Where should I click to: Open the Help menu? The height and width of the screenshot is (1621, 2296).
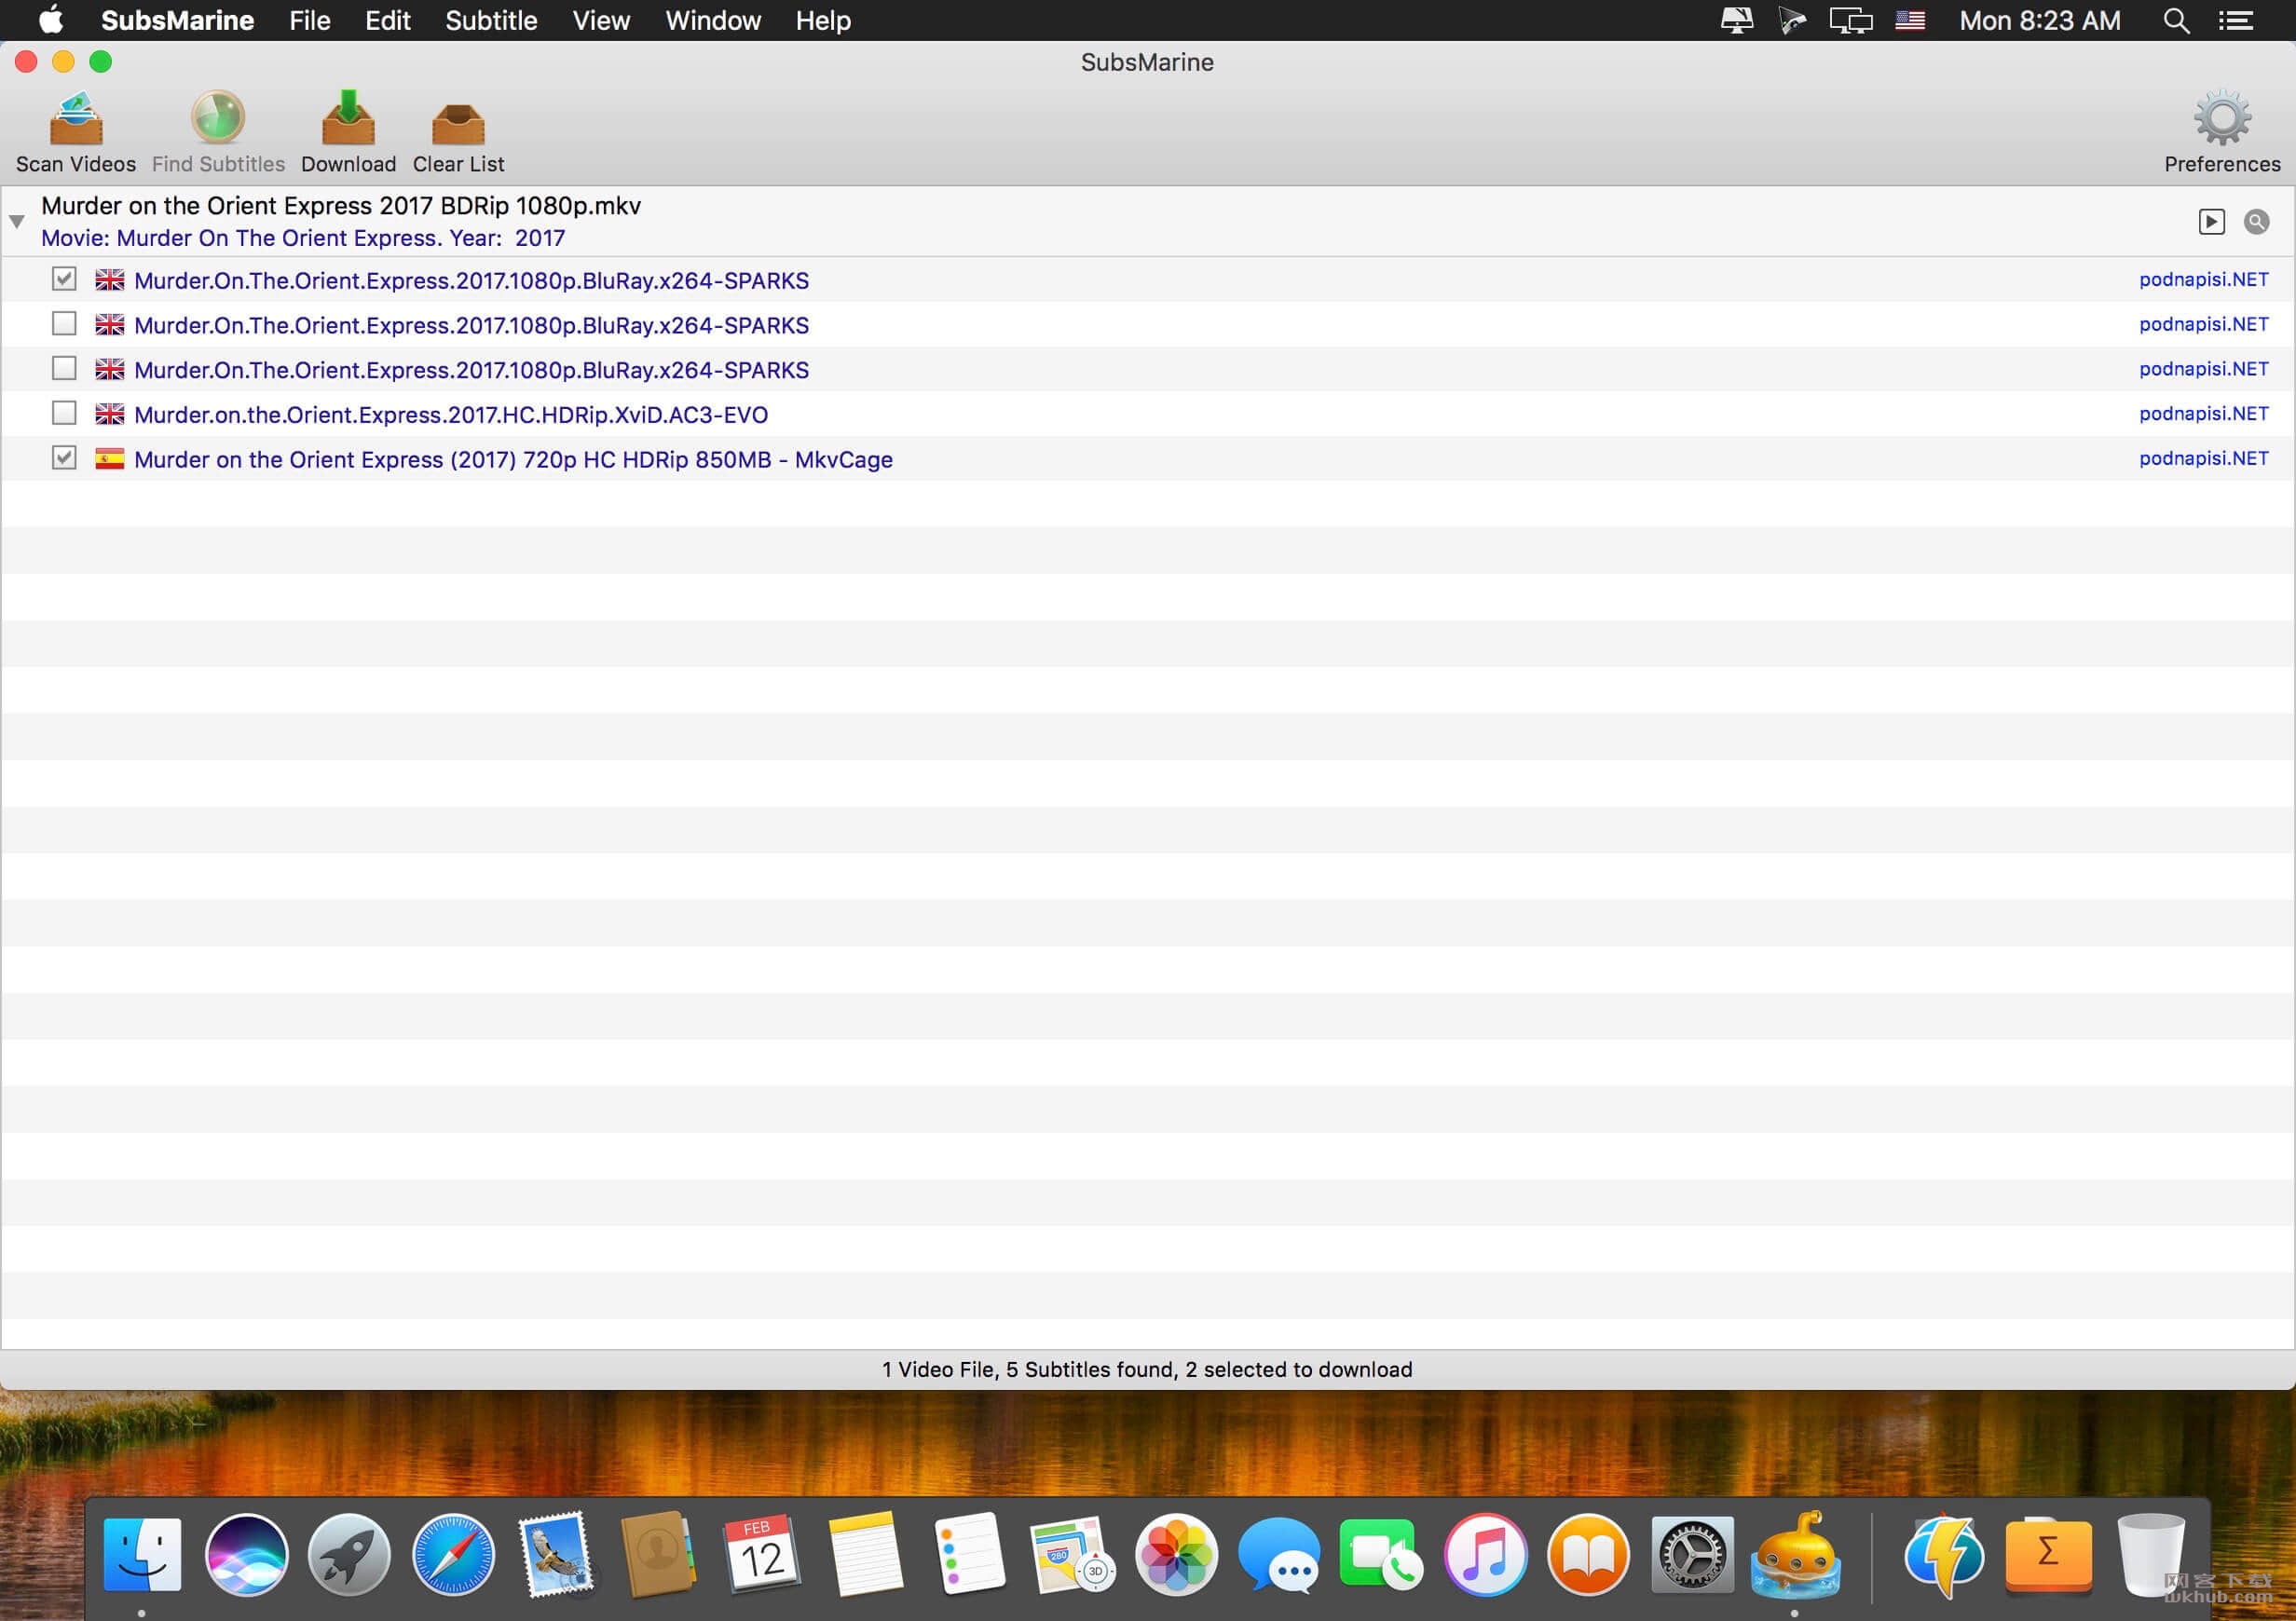pos(823,20)
